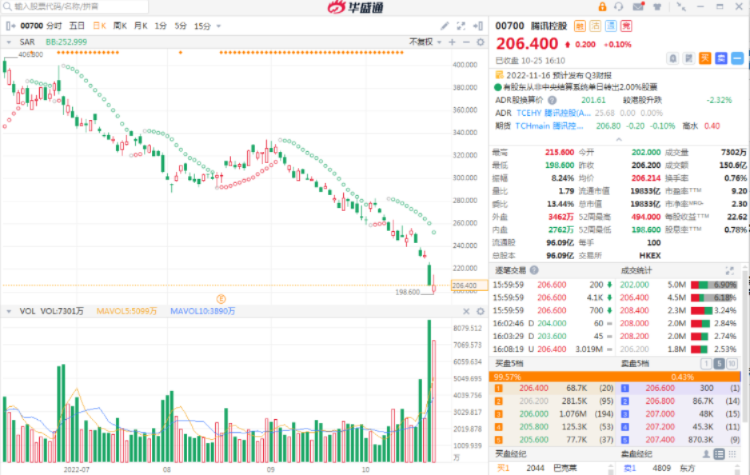Switch broker queue to list view
The width and height of the screenshot is (750, 475).
pyautogui.click(x=719, y=454)
